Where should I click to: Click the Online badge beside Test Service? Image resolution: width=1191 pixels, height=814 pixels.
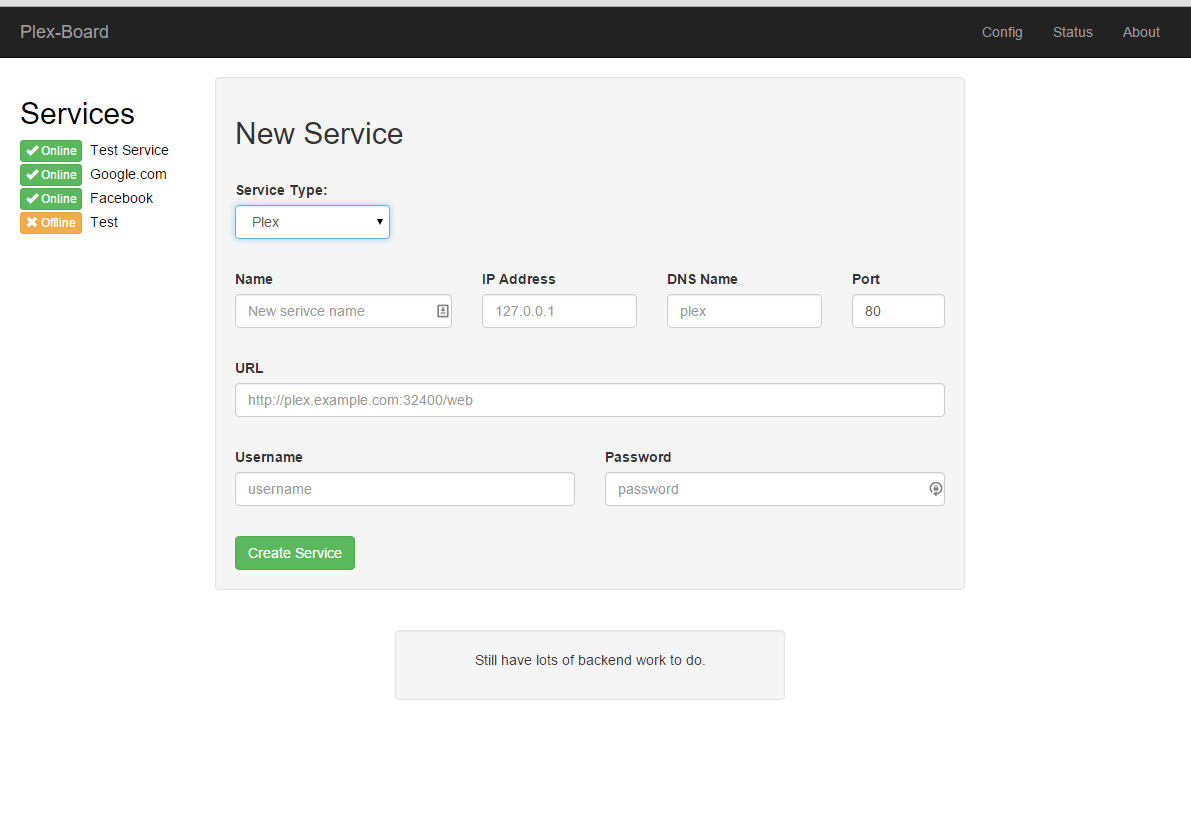pyautogui.click(x=51, y=150)
